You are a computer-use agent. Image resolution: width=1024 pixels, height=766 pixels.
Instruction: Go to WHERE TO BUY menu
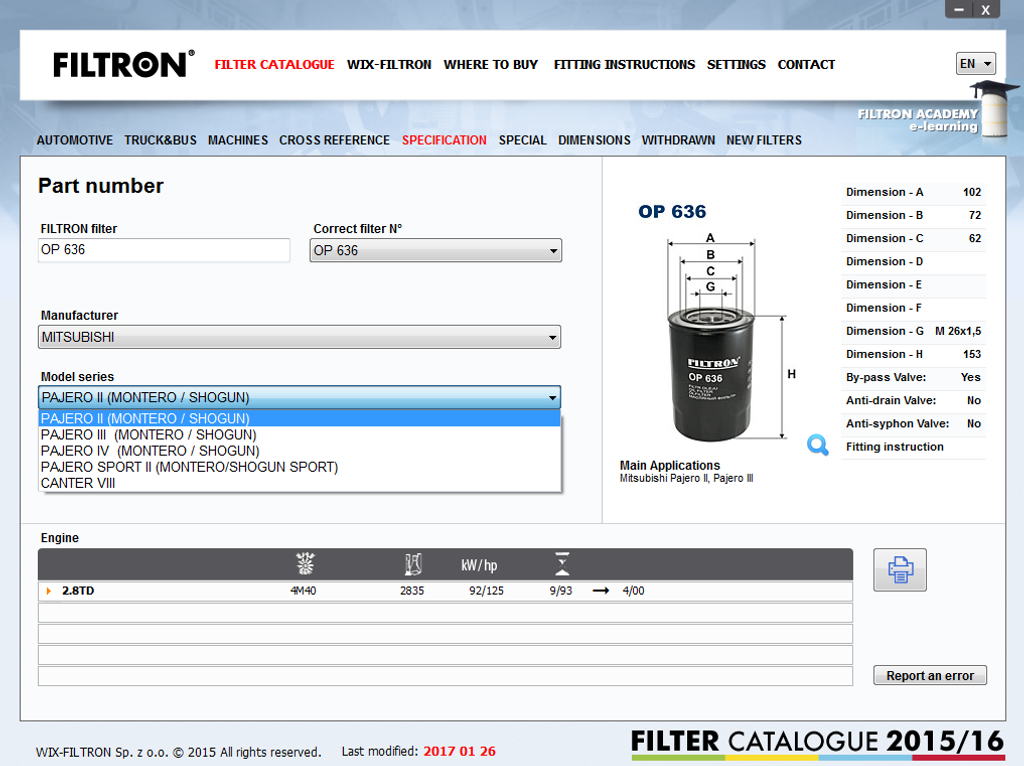(490, 65)
